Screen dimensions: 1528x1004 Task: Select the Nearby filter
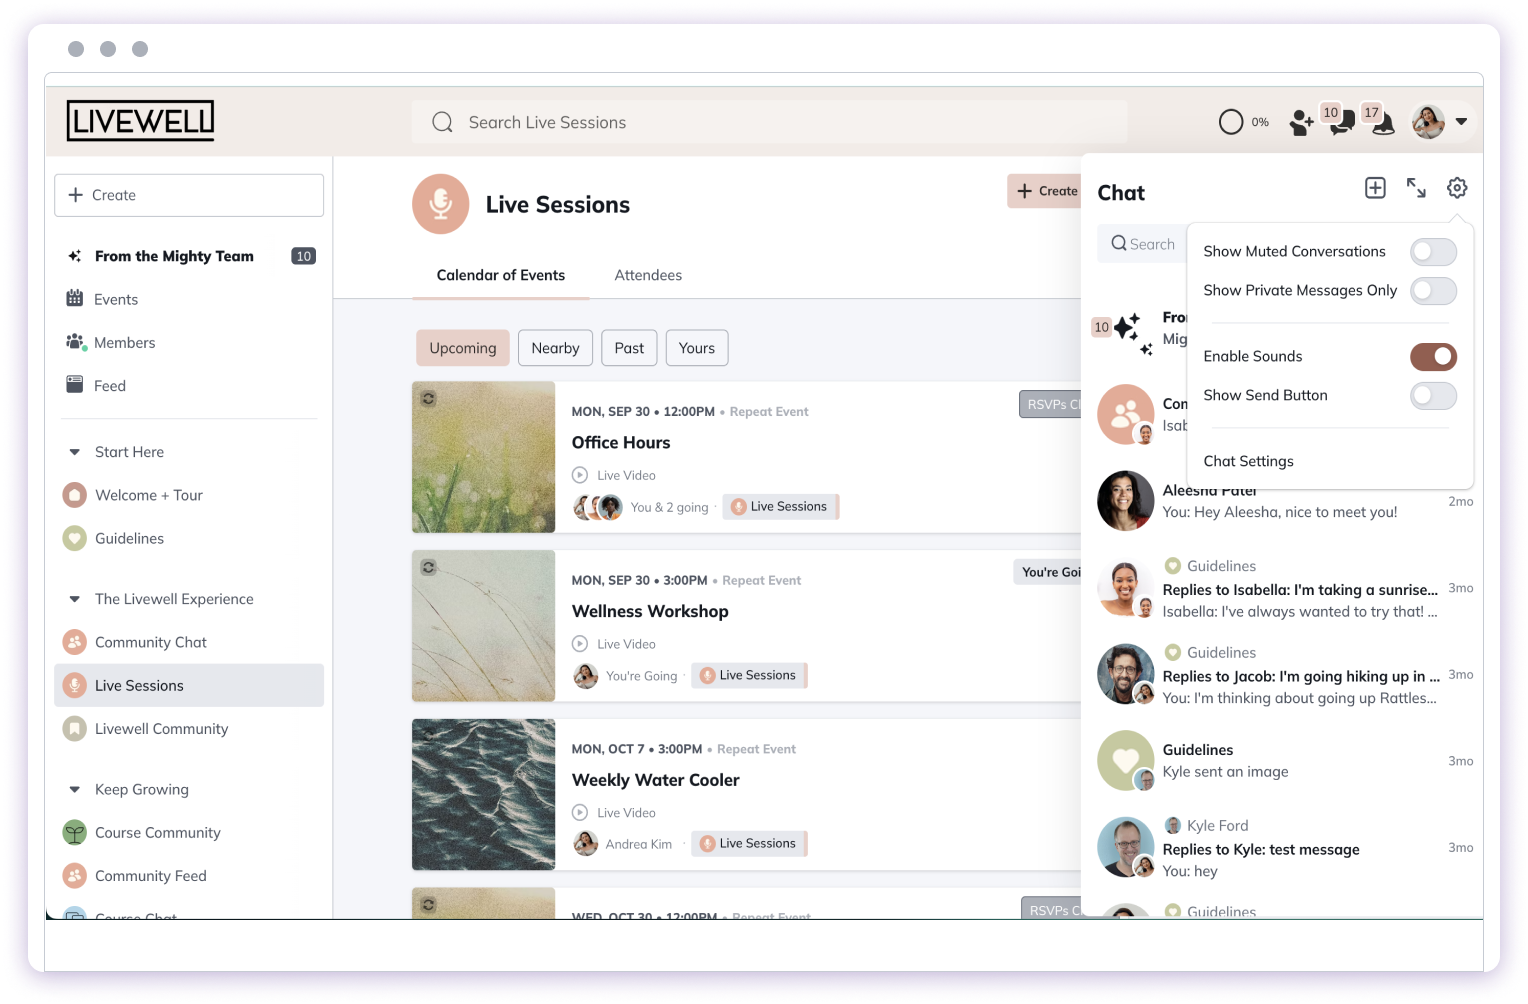[x=555, y=348]
